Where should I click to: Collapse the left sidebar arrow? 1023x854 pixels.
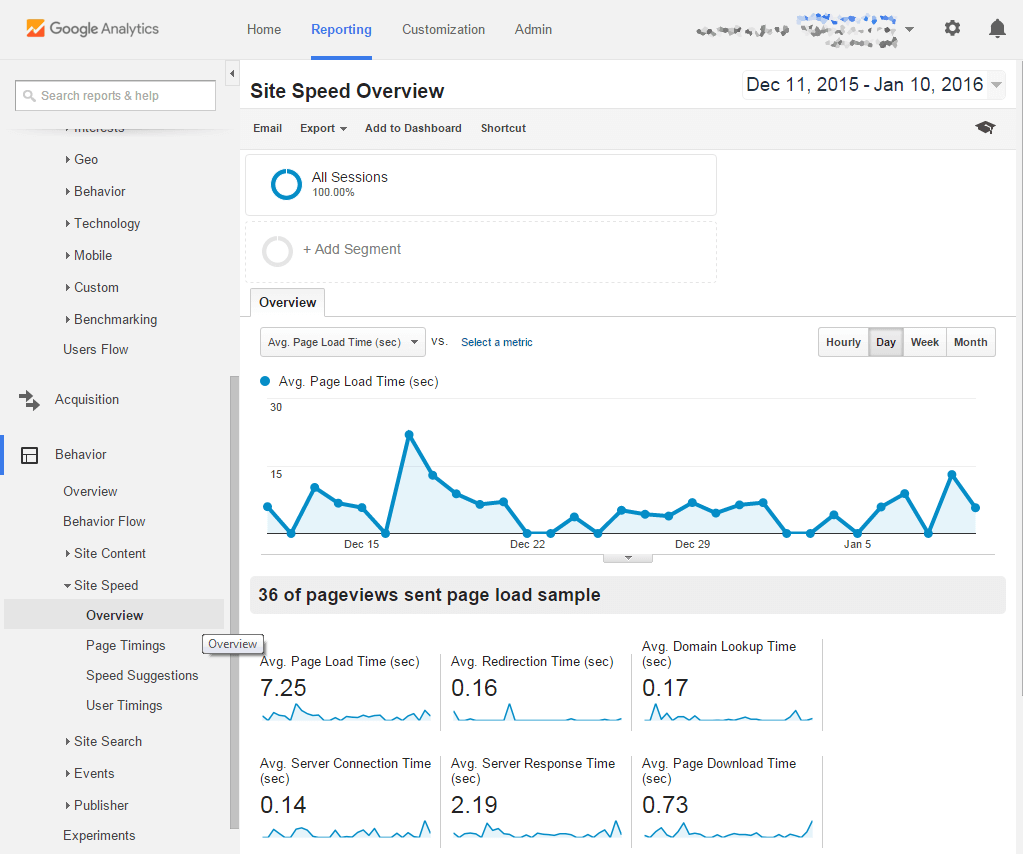pos(232,74)
